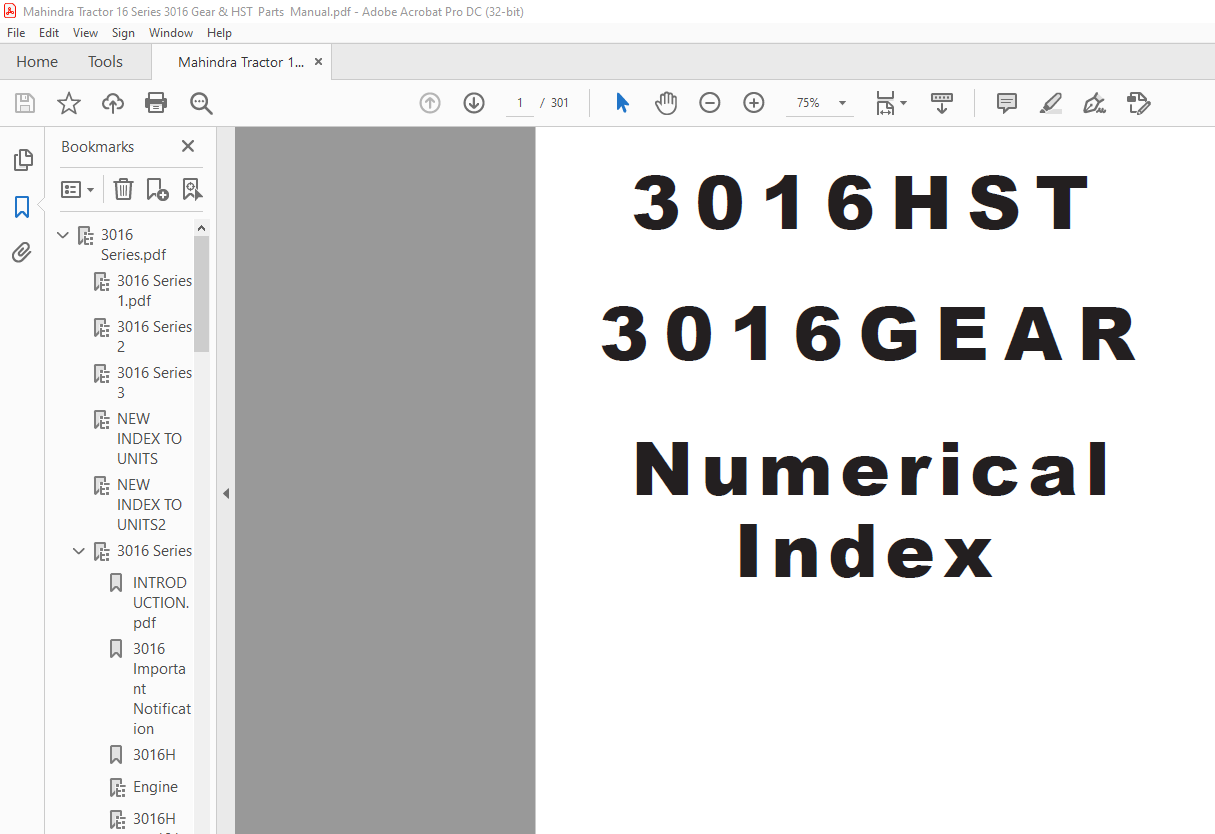This screenshot has width=1215, height=834.
Task: Click the page number input field
Action: tap(520, 103)
